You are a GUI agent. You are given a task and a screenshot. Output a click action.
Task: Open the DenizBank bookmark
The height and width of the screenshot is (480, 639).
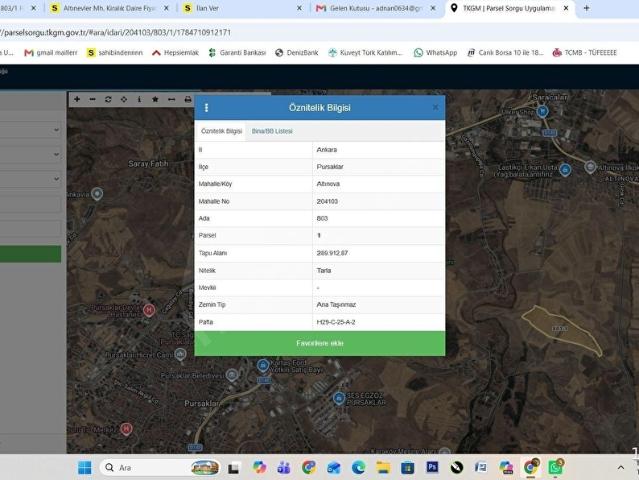click(297, 53)
